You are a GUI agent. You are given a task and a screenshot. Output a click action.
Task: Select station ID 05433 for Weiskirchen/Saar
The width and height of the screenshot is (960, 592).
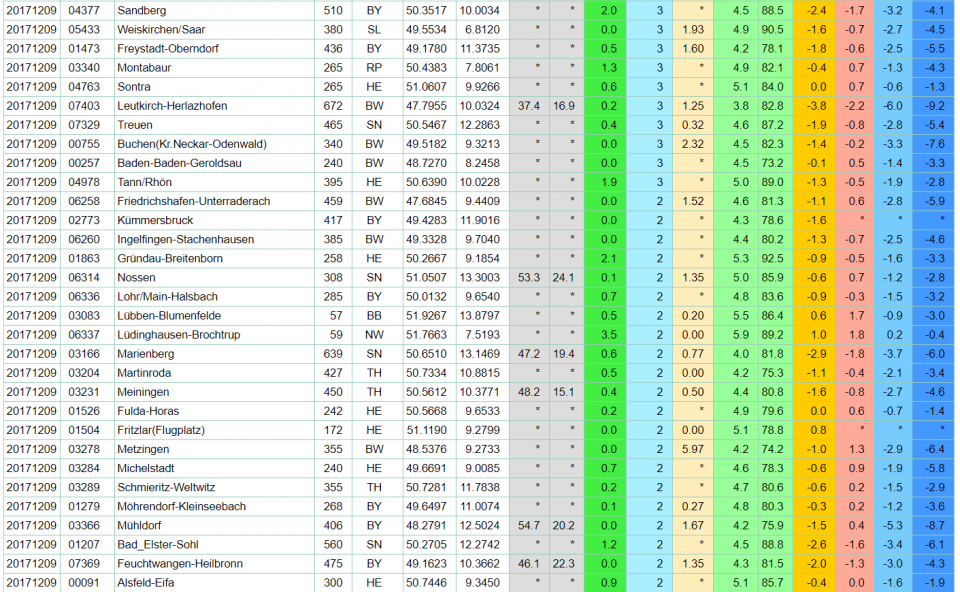[x=84, y=29]
